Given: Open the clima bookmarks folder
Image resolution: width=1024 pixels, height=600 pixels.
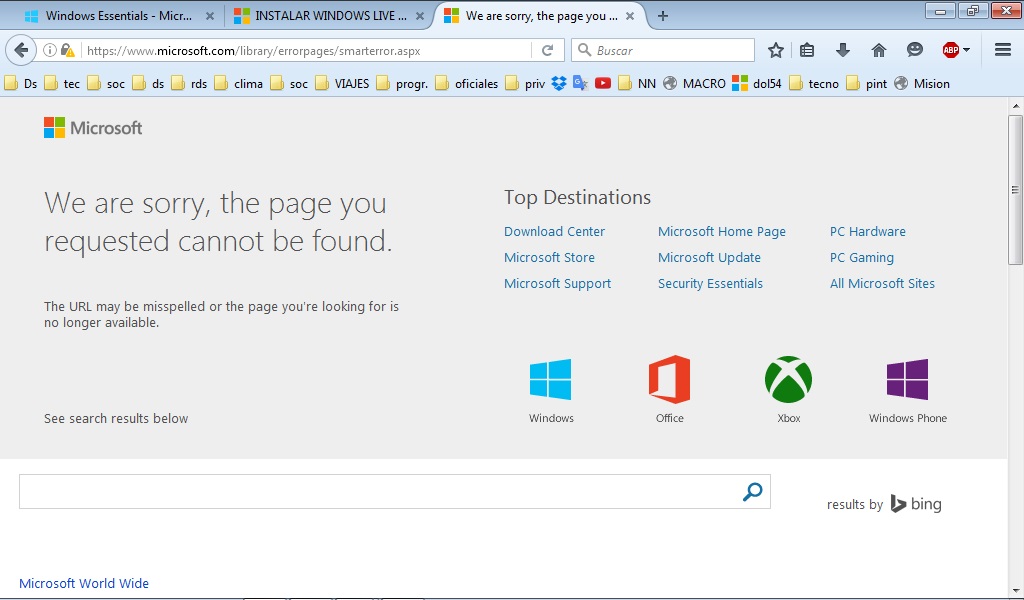Looking at the screenshot, I should pyautogui.click(x=238, y=84).
